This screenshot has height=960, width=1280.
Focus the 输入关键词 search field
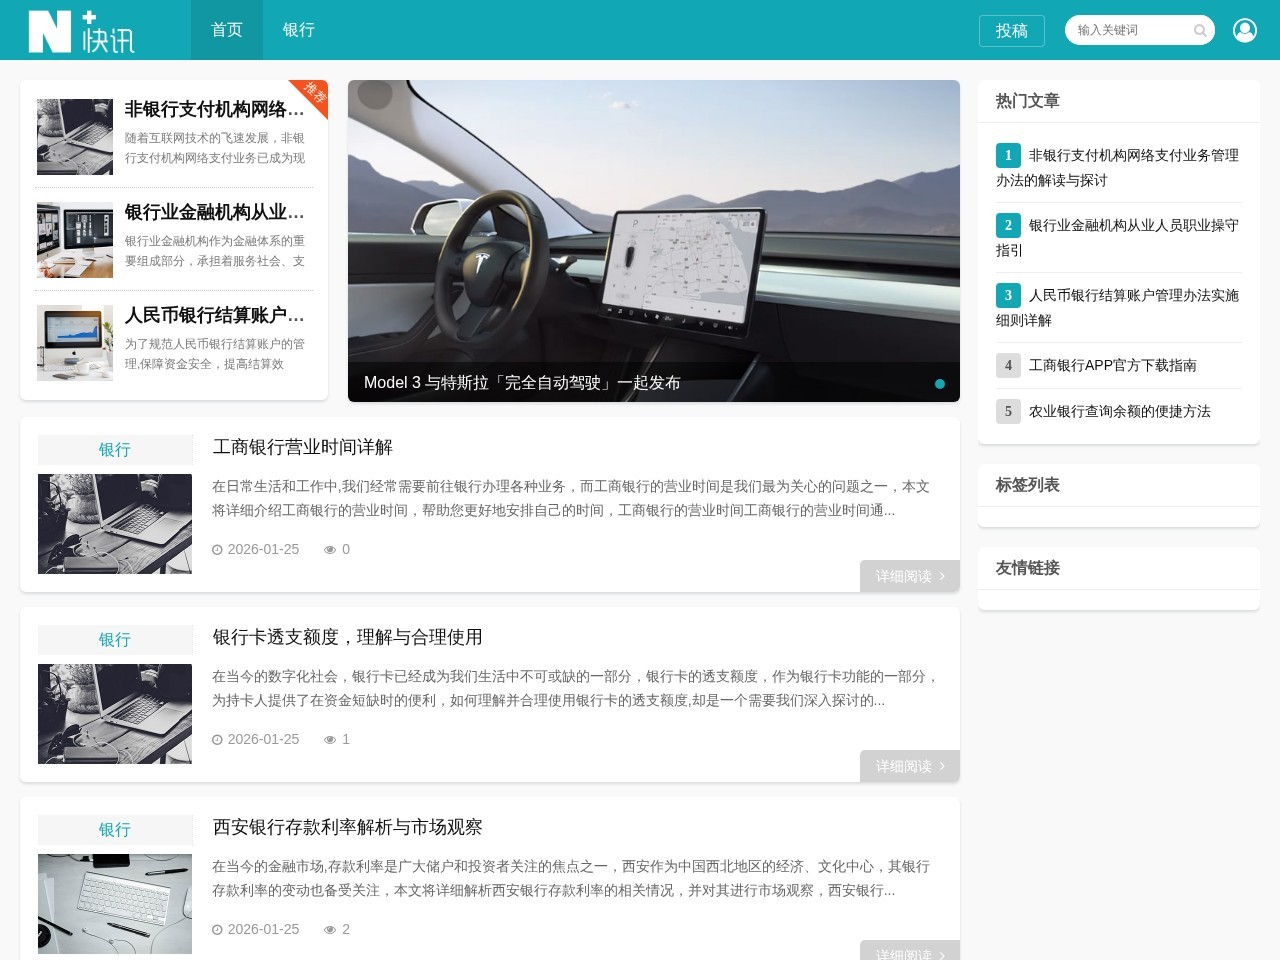pos(1130,31)
